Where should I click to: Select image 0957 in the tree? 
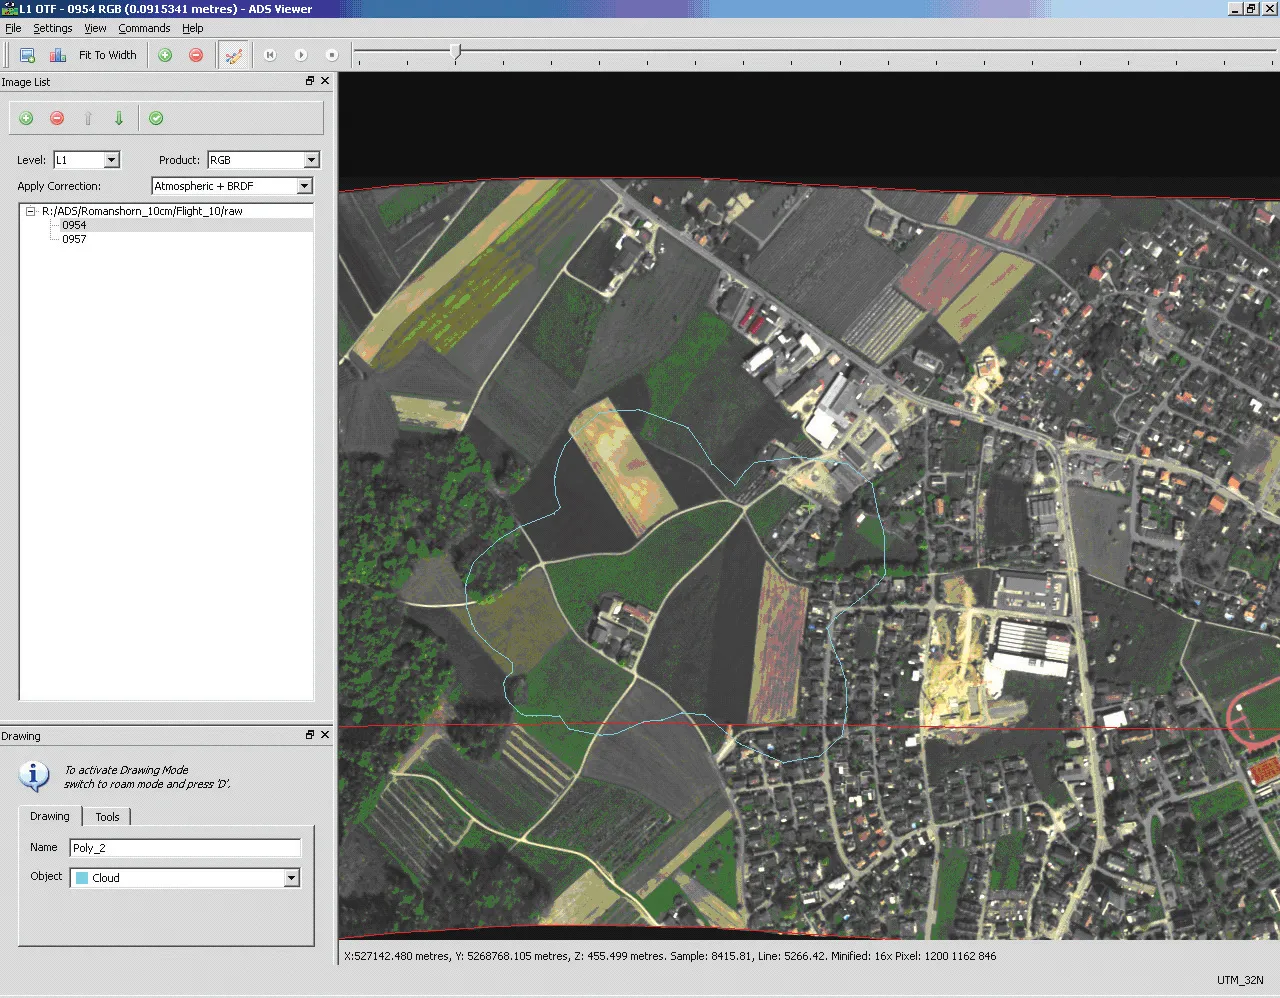point(74,239)
